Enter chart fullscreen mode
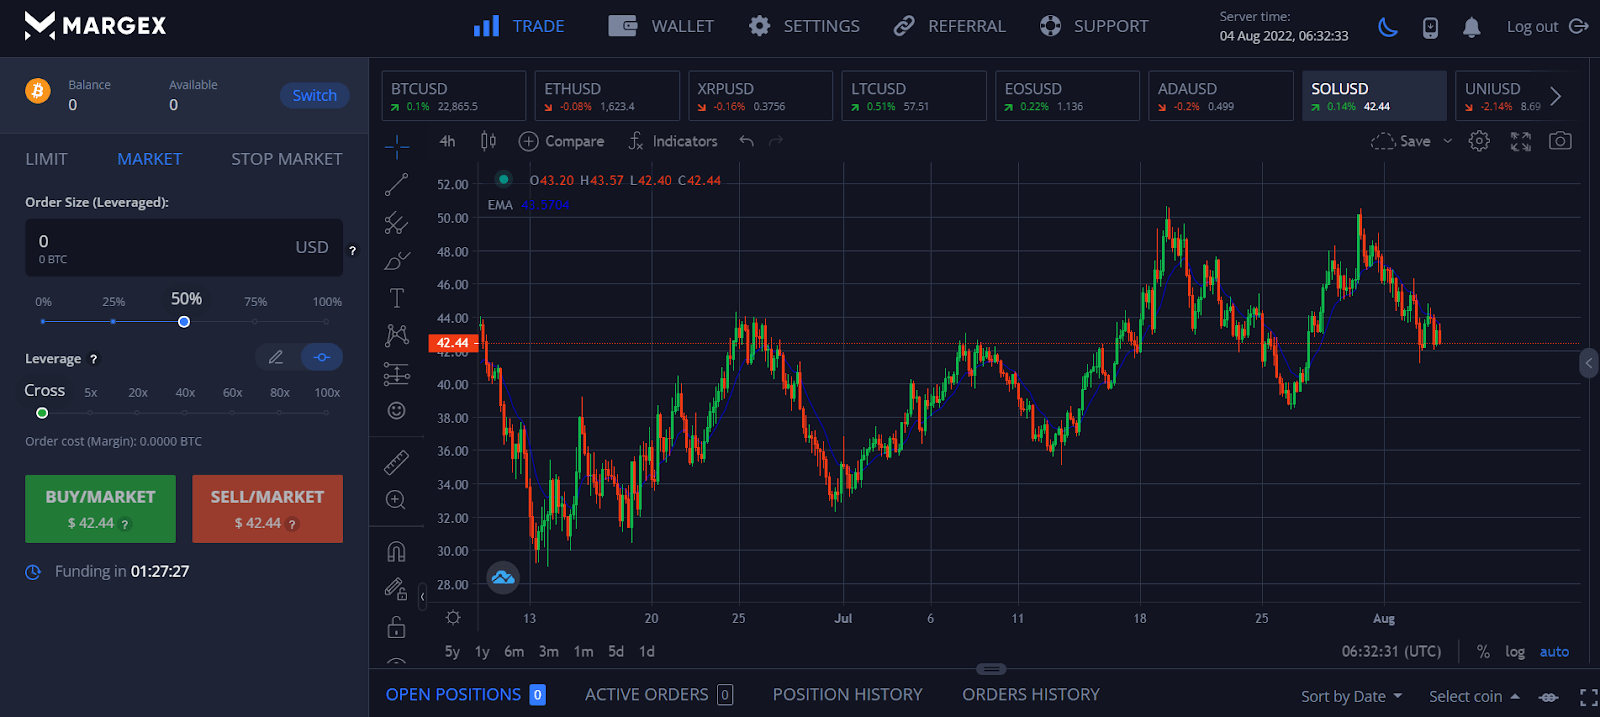Viewport: 1600px width, 717px height. [x=1521, y=141]
